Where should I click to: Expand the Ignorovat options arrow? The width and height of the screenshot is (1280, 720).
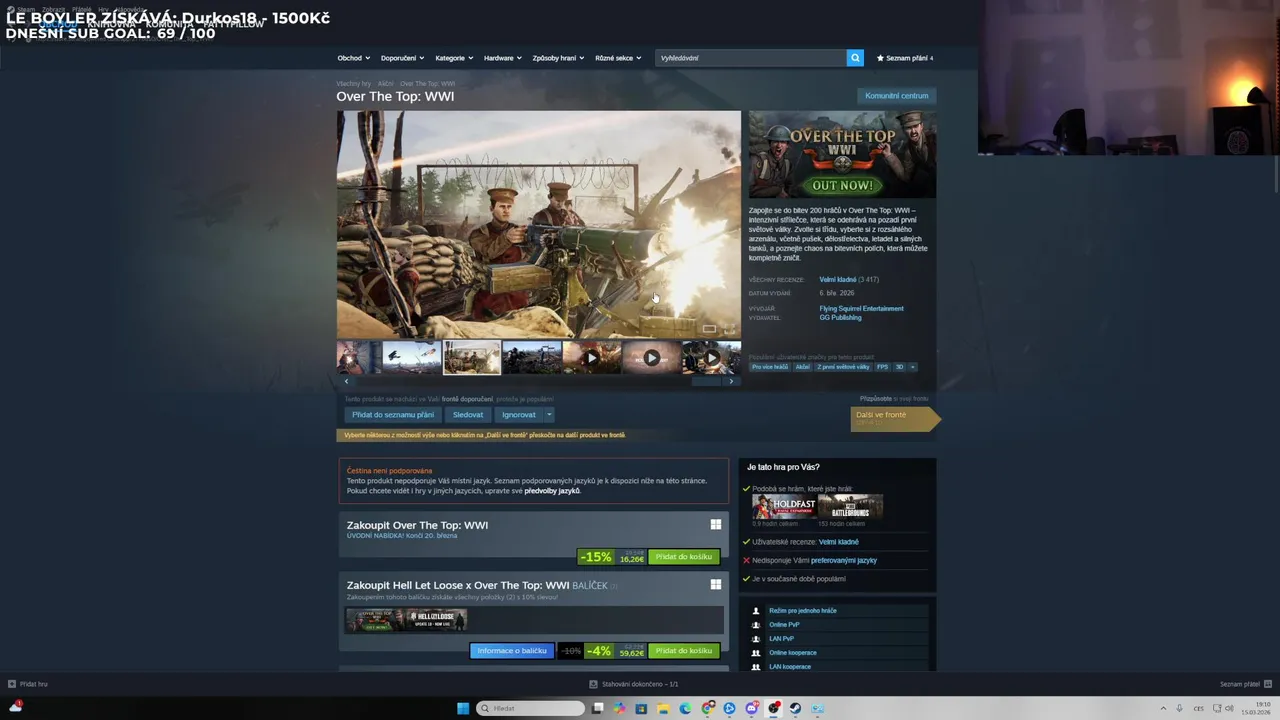coord(549,415)
